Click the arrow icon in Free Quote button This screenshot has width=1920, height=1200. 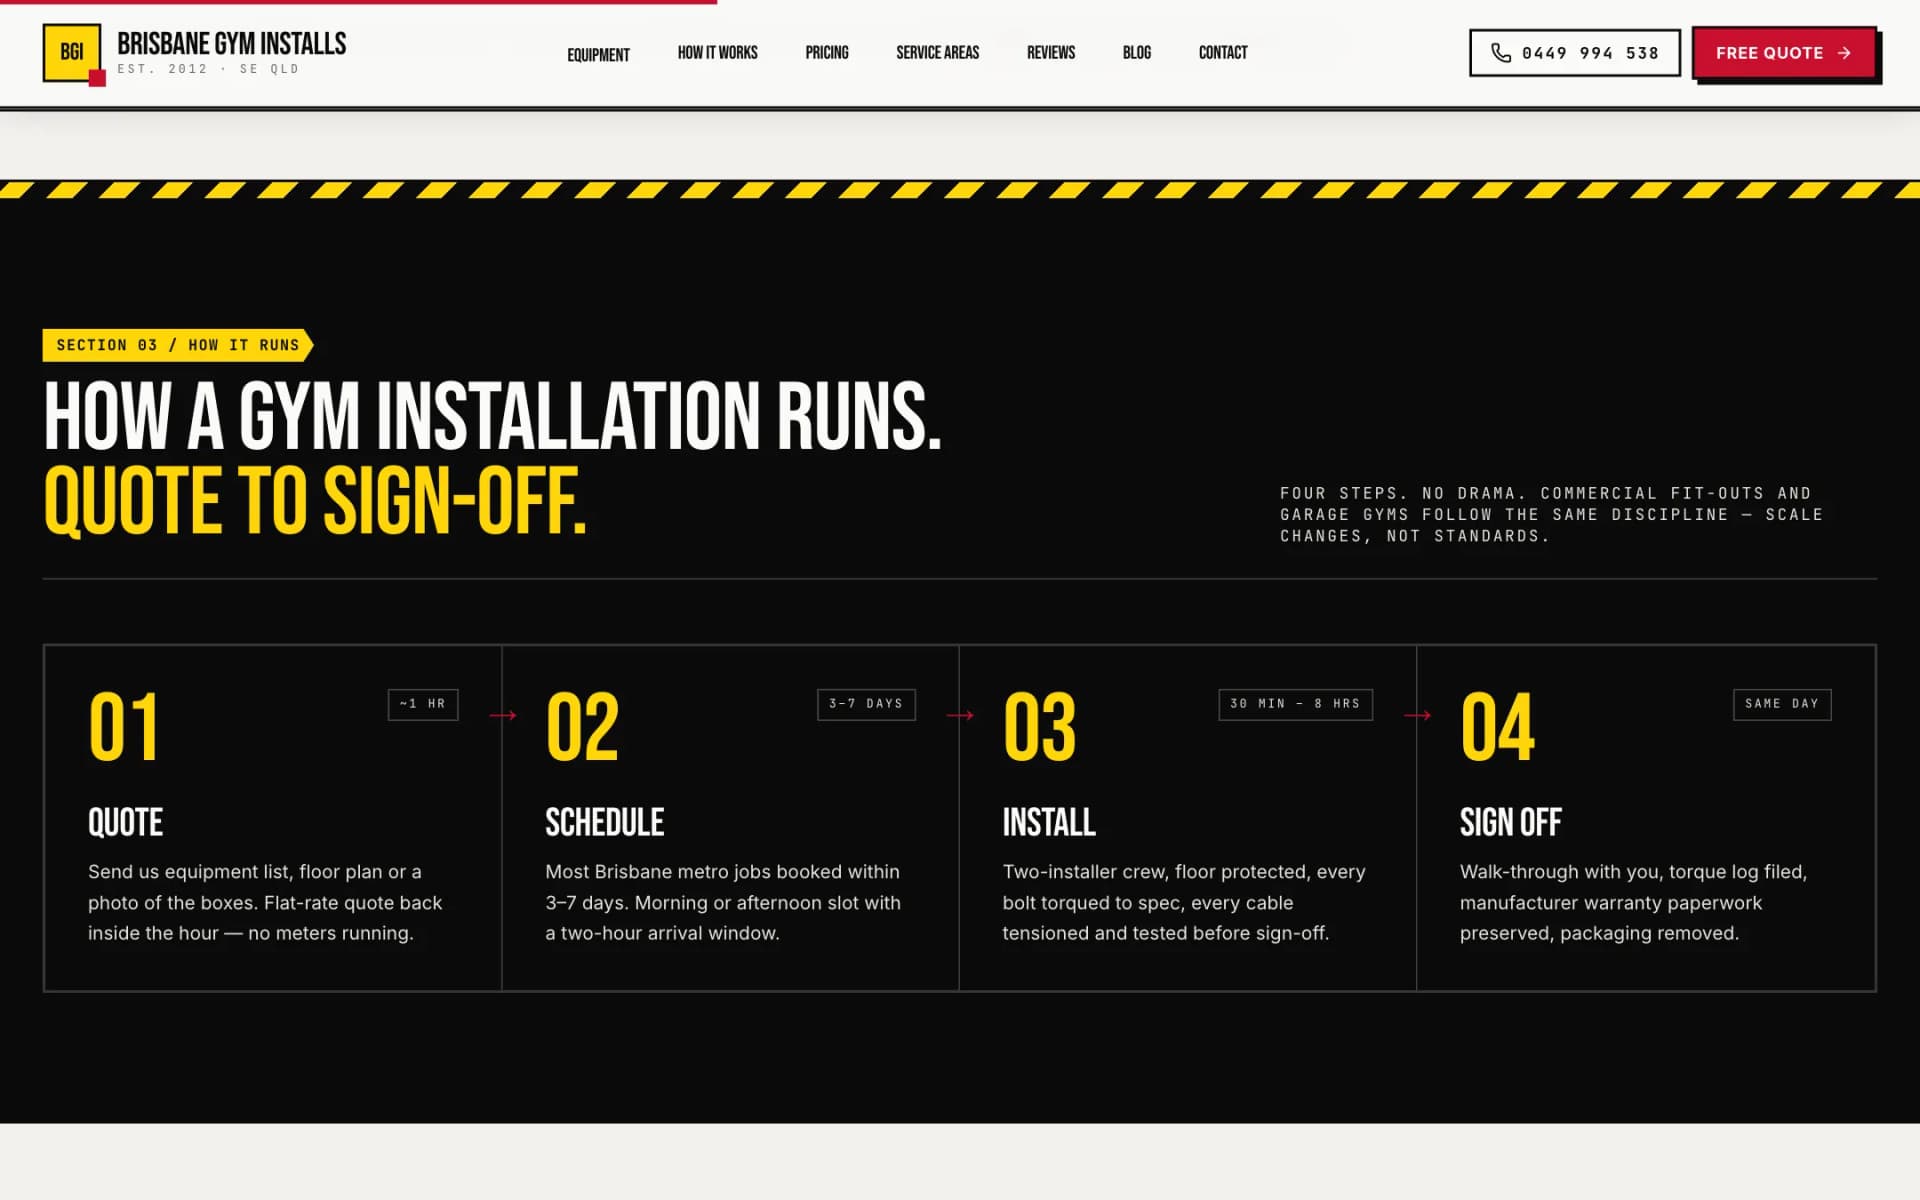(x=1844, y=53)
